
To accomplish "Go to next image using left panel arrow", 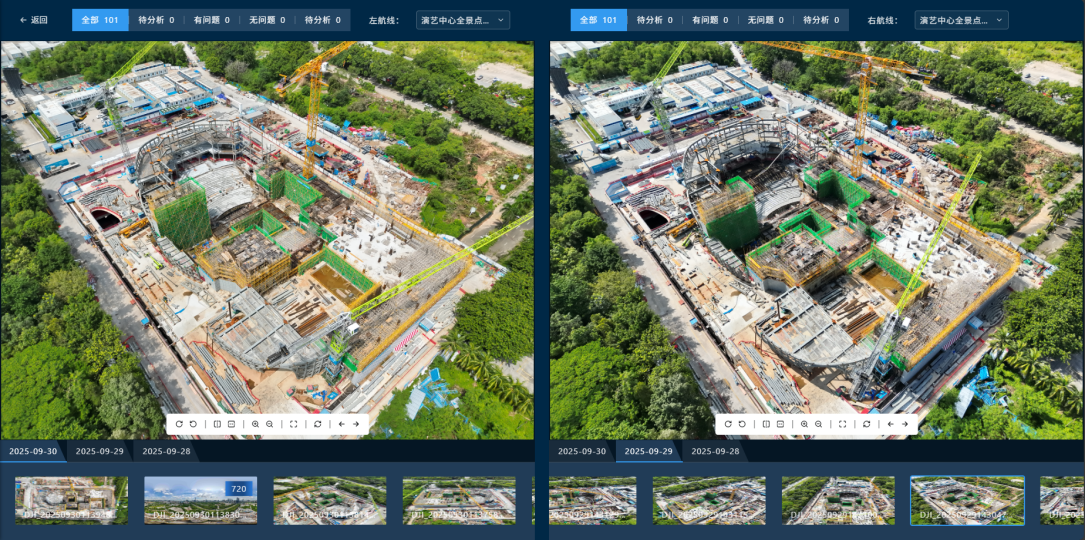I will pyautogui.click(x=356, y=424).
